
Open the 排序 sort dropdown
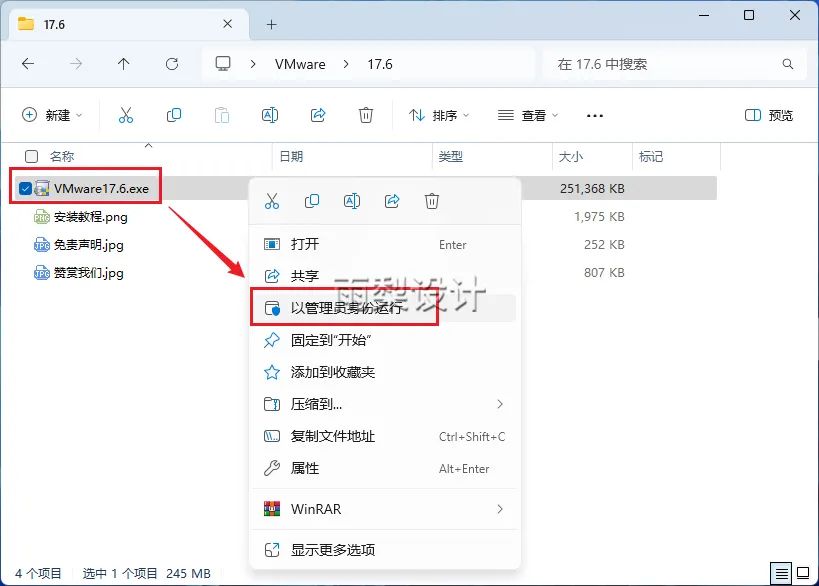(439, 115)
